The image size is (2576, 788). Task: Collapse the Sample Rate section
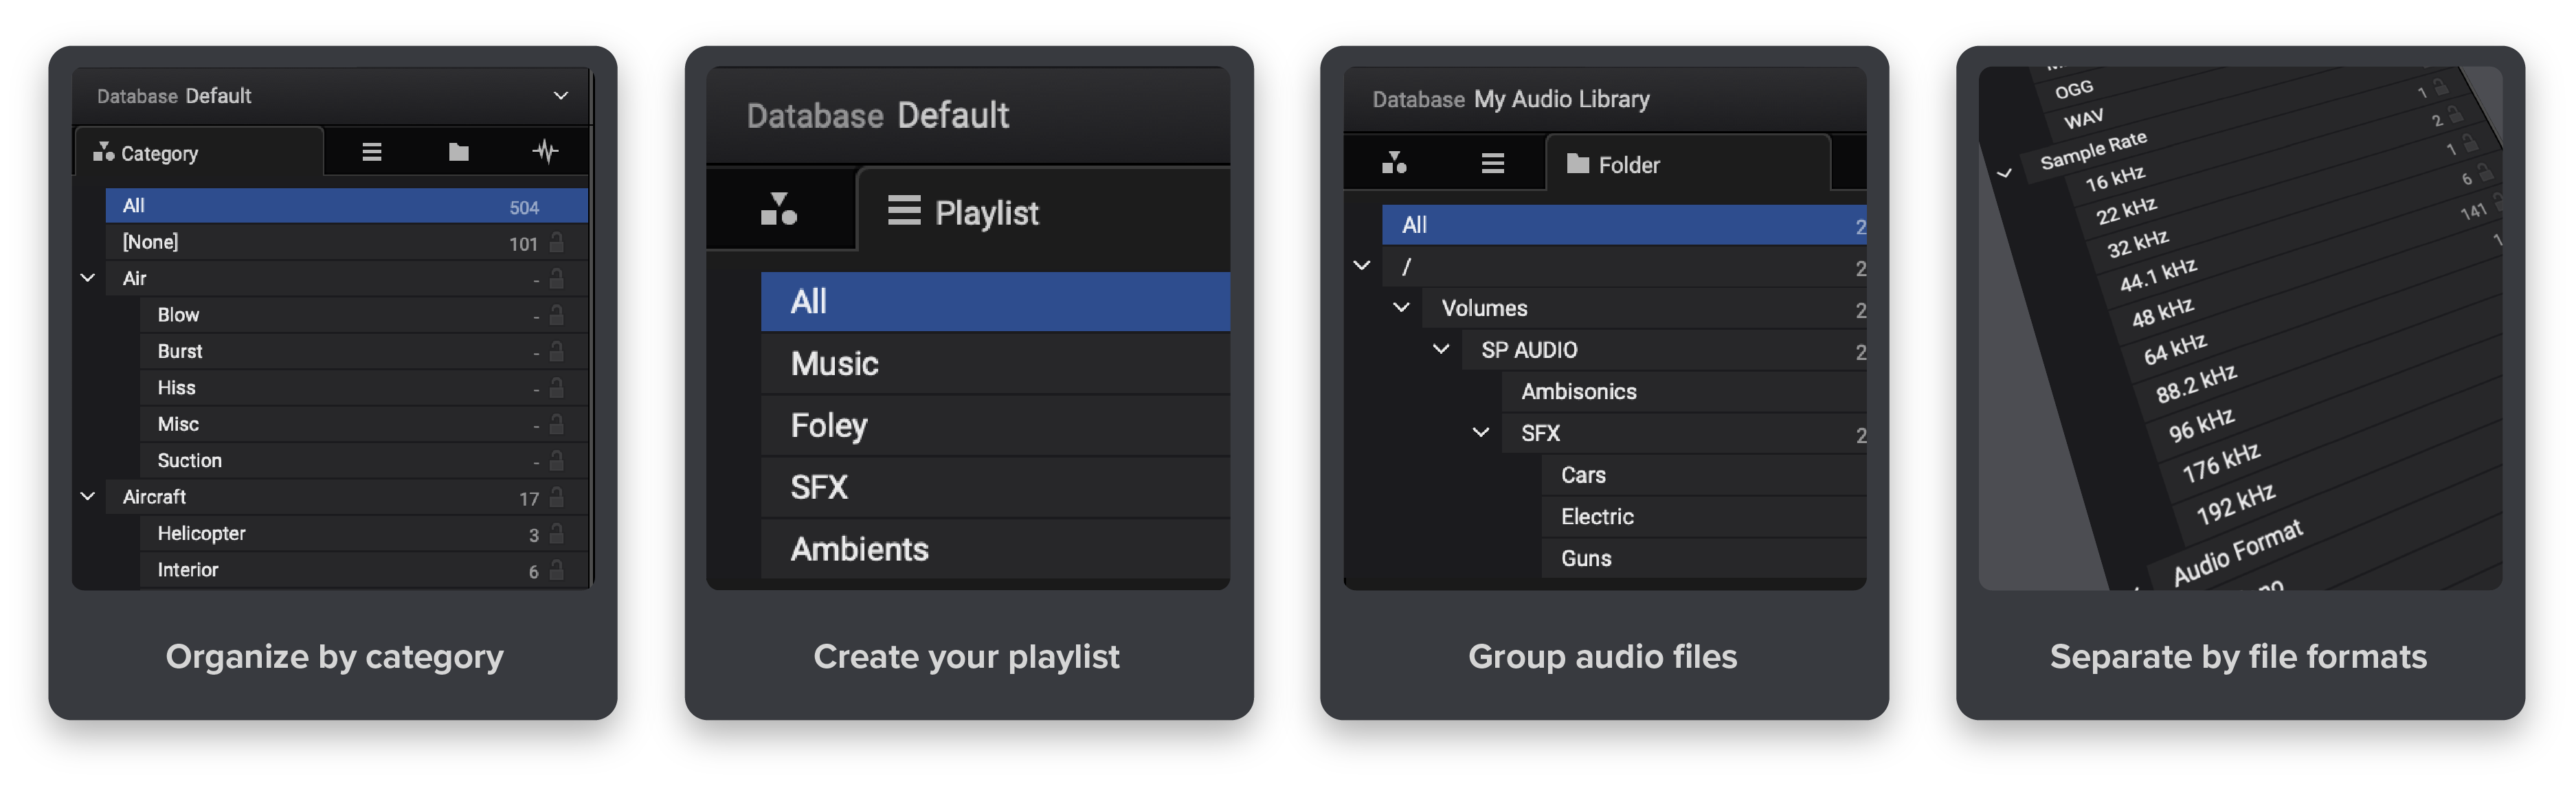click(2005, 172)
